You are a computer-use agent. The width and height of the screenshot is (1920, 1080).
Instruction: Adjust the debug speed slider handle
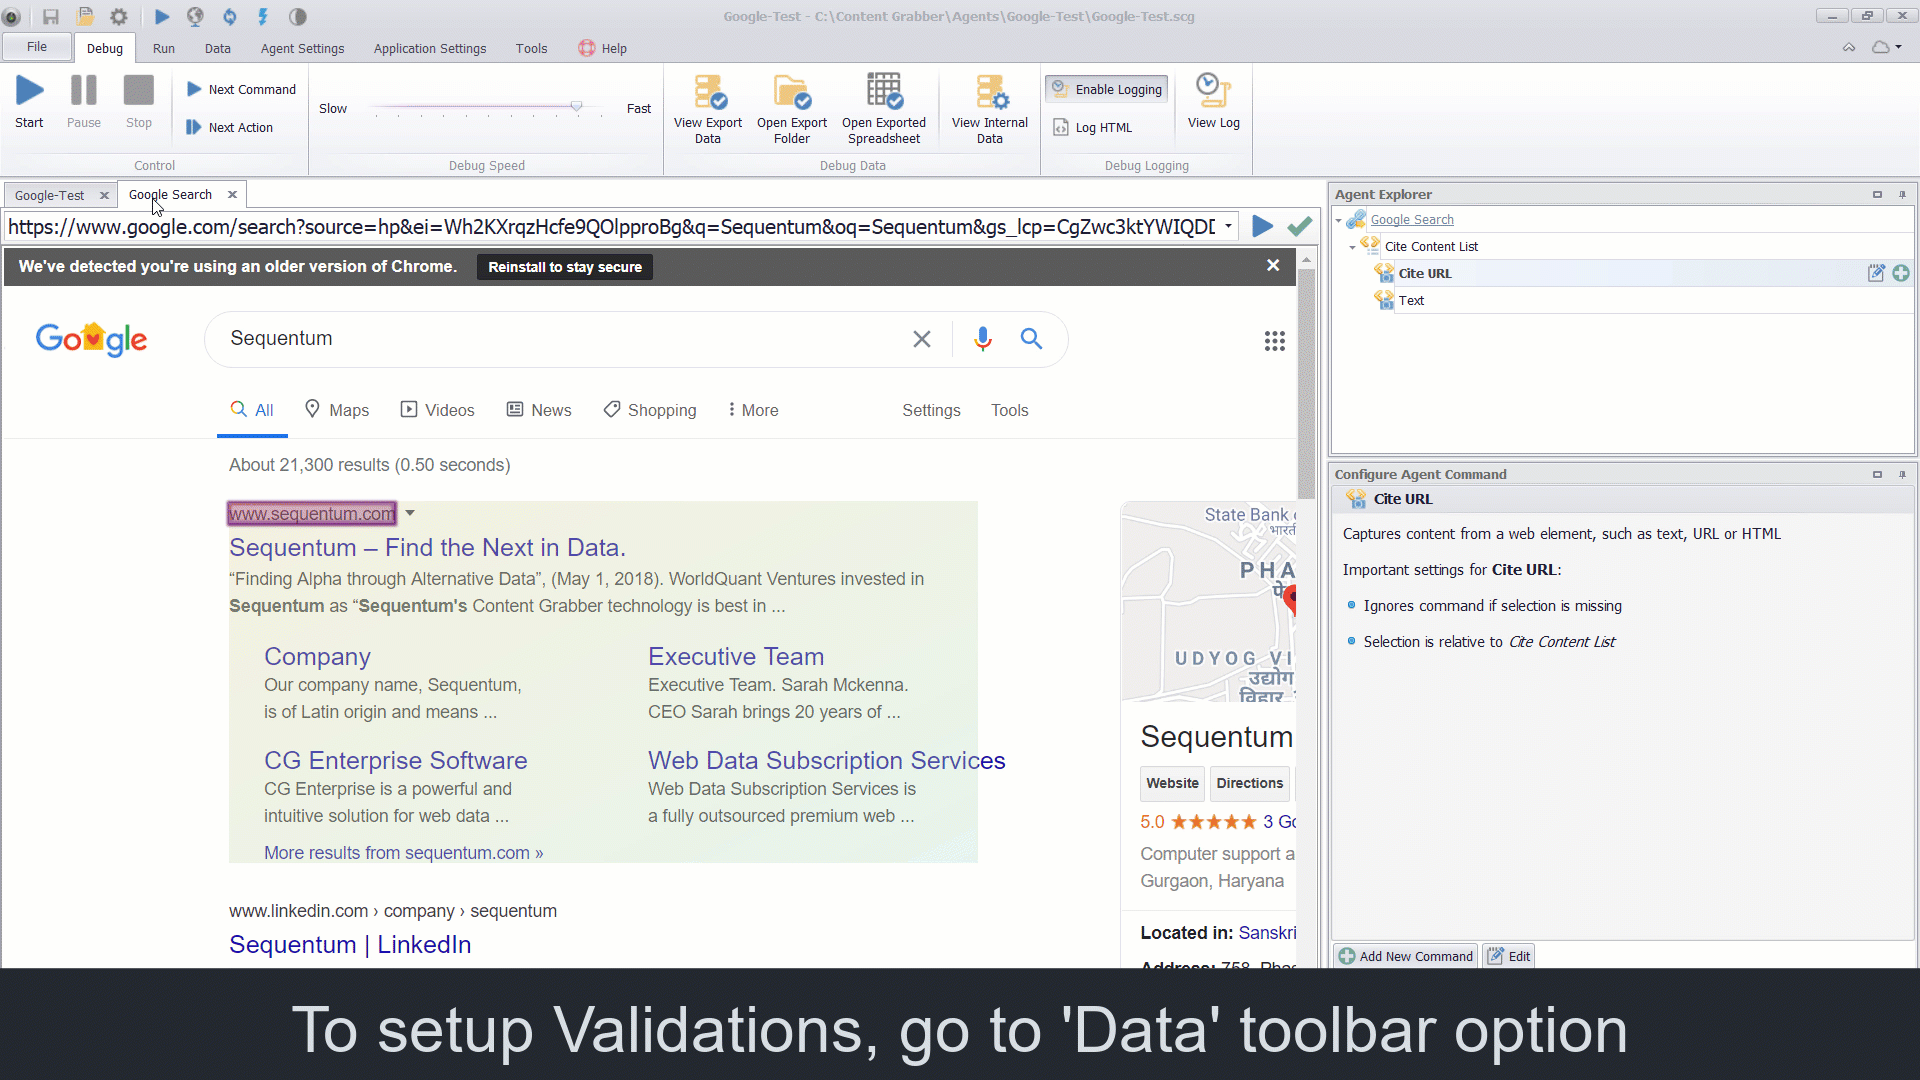click(576, 106)
